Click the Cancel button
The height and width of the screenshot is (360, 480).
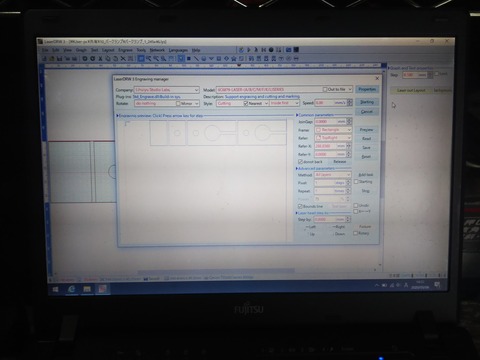click(367, 112)
